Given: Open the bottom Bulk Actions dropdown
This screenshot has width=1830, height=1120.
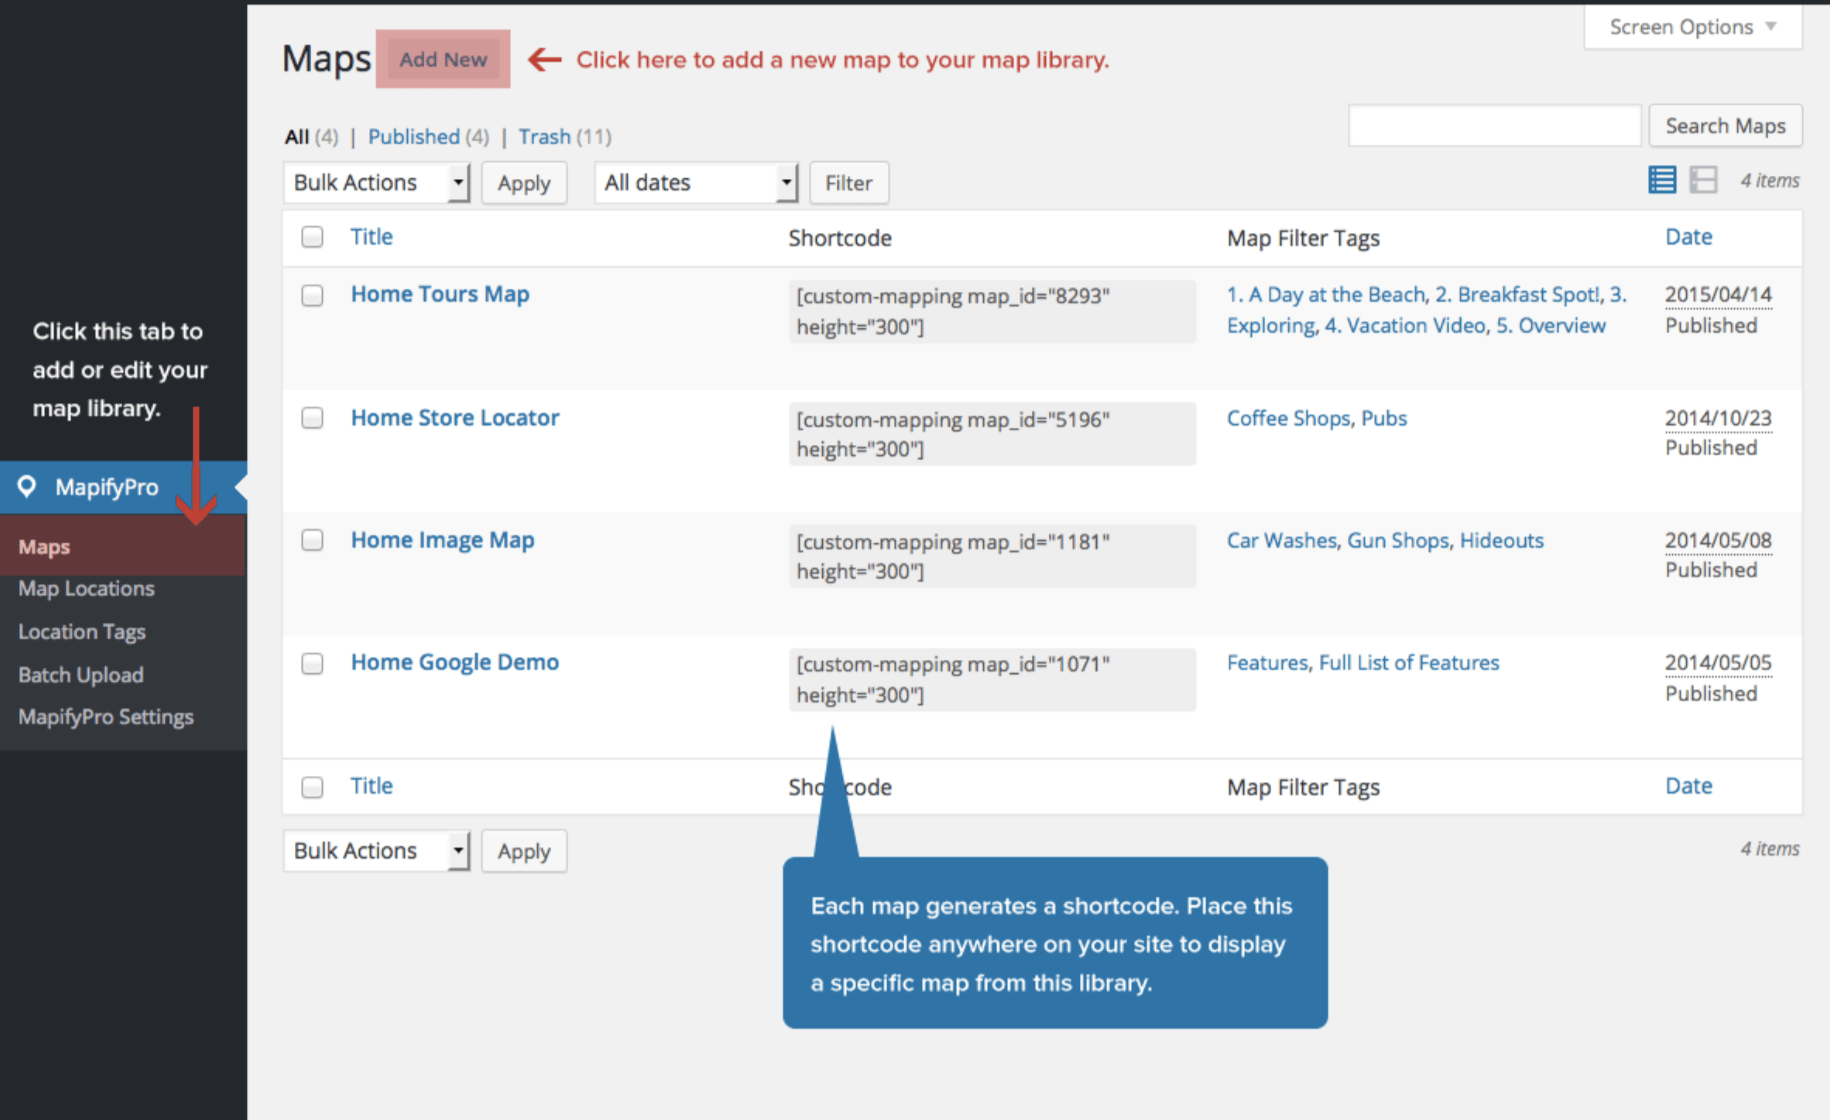Looking at the screenshot, I should click(376, 851).
